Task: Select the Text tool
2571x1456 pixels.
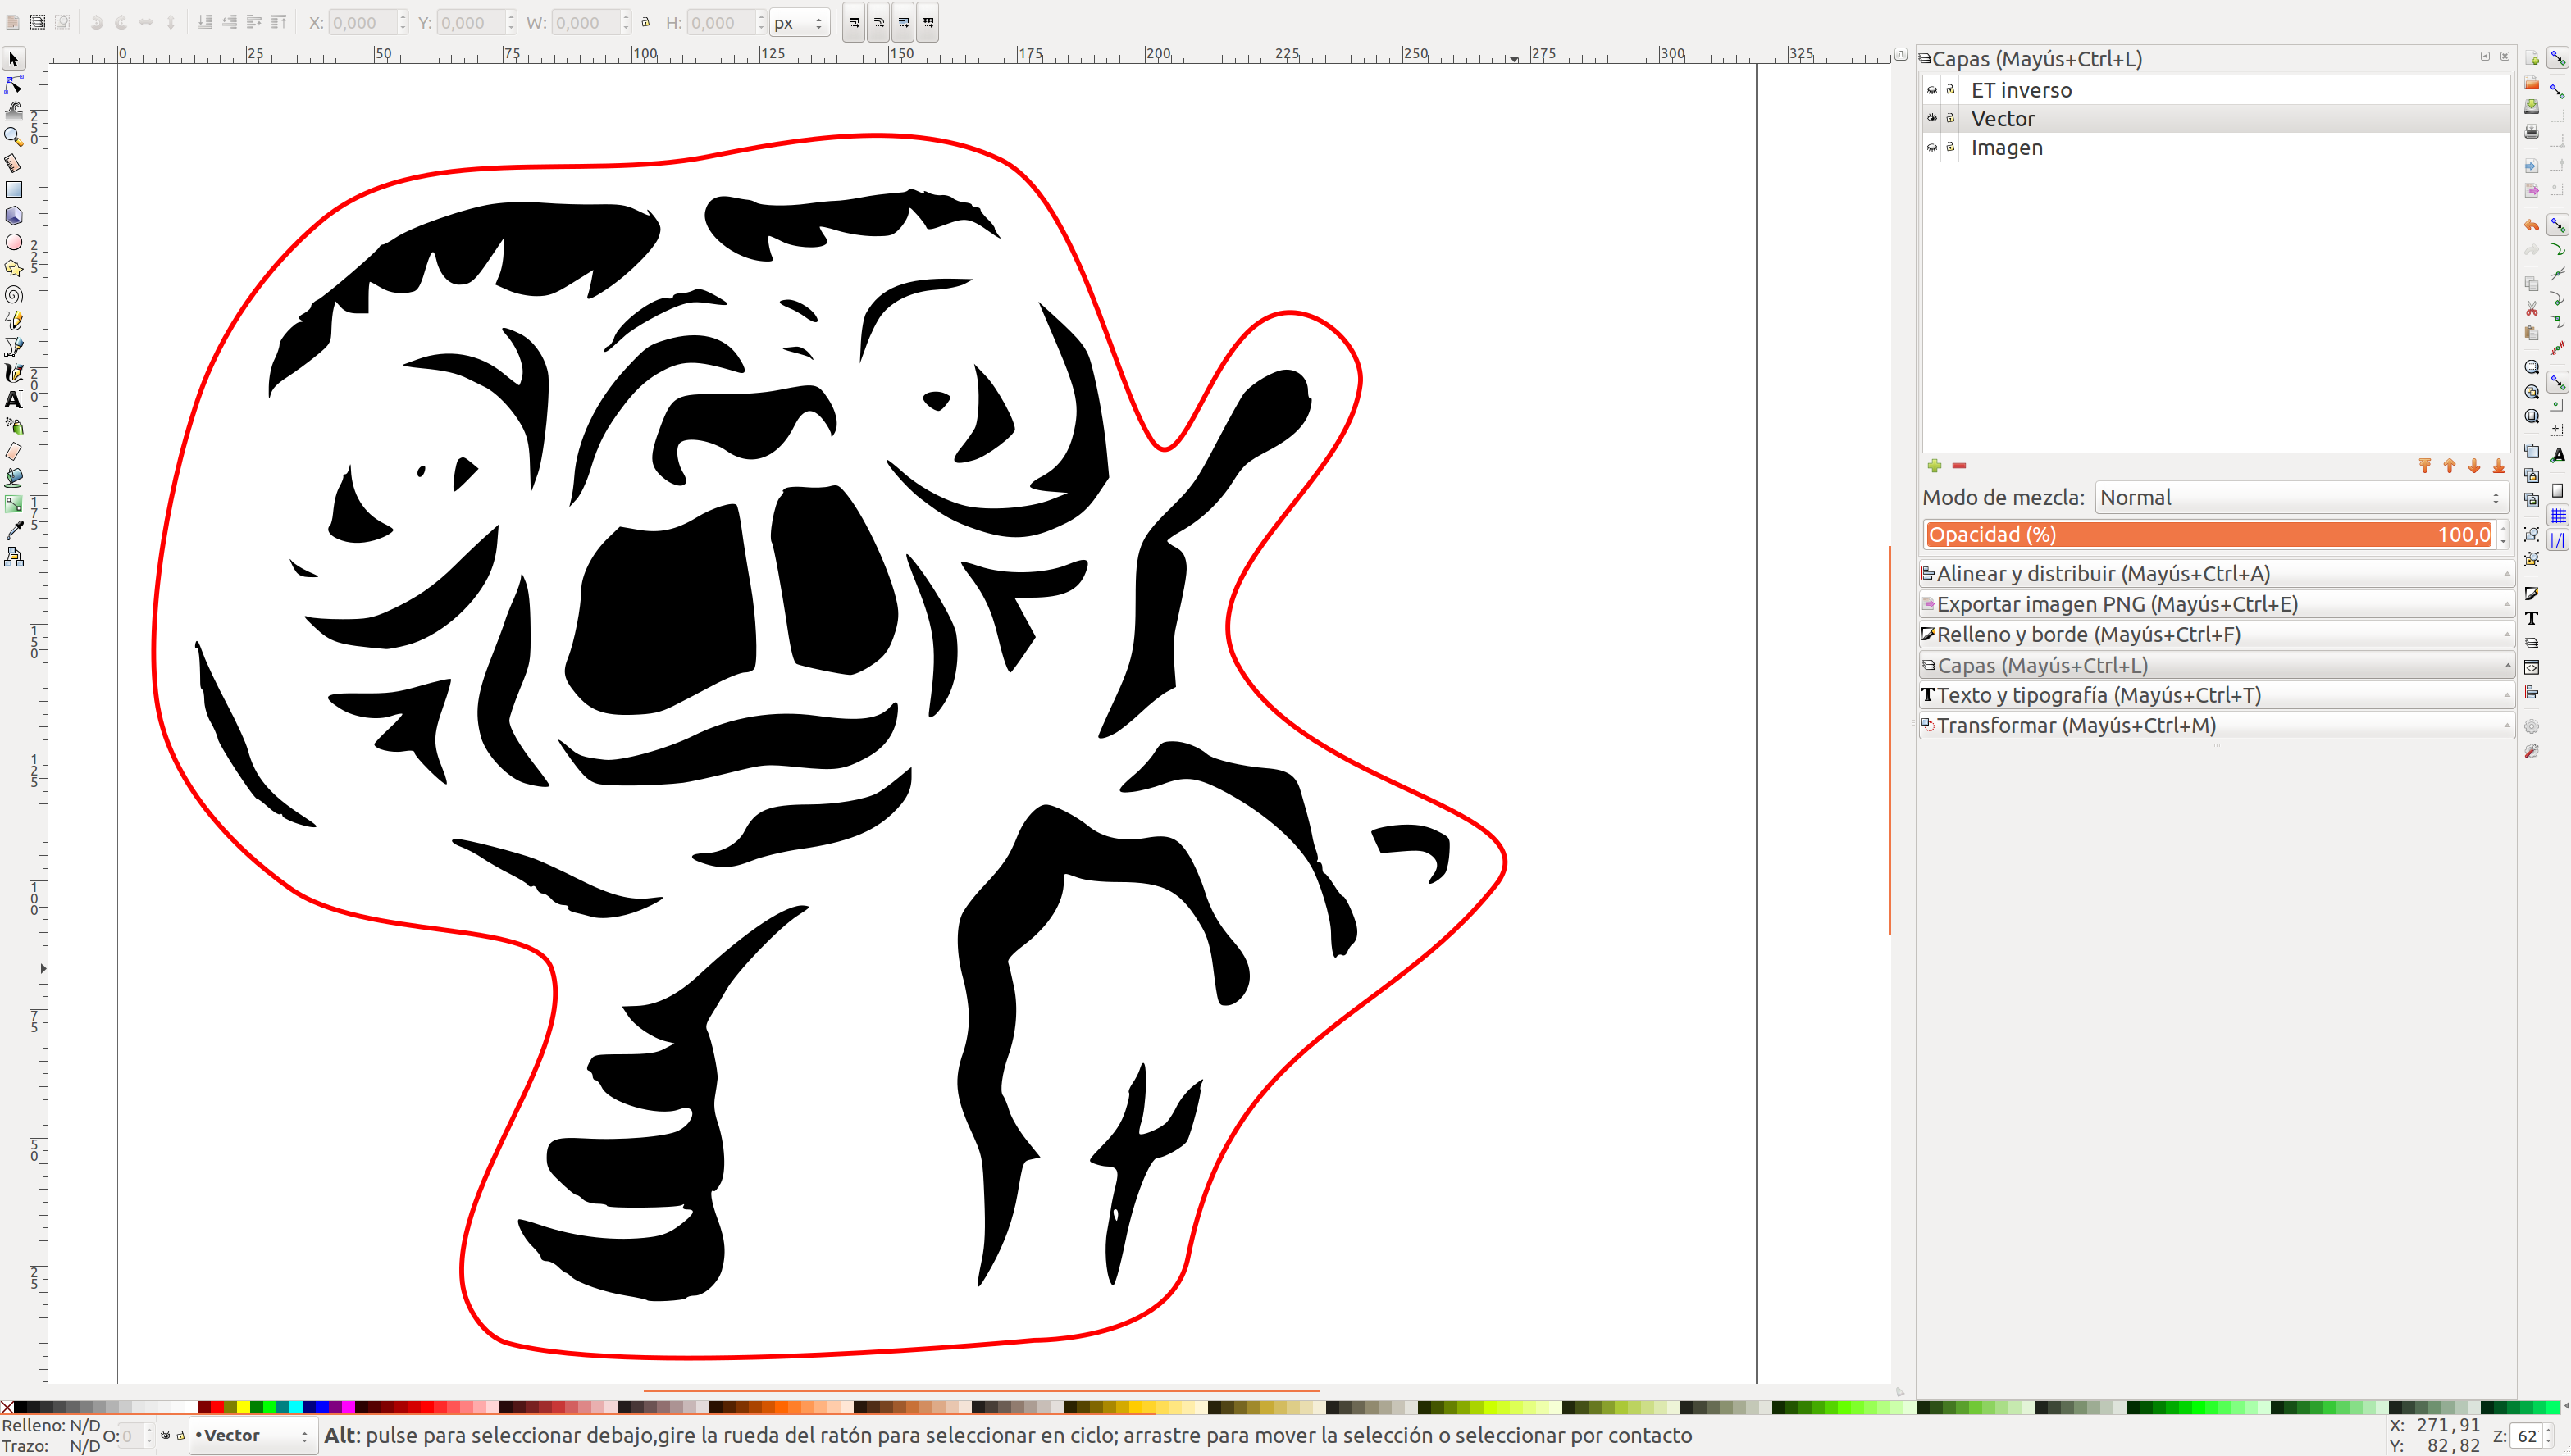Action: coord(14,399)
